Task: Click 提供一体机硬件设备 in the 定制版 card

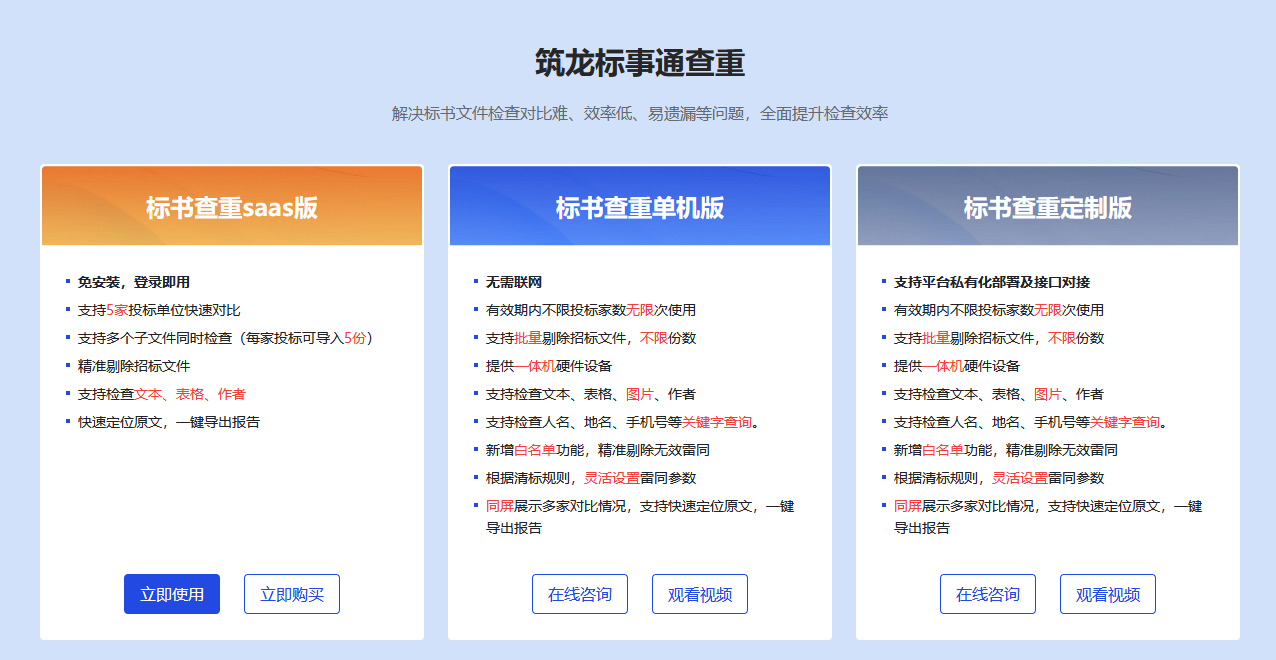Action: tap(957, 366)
